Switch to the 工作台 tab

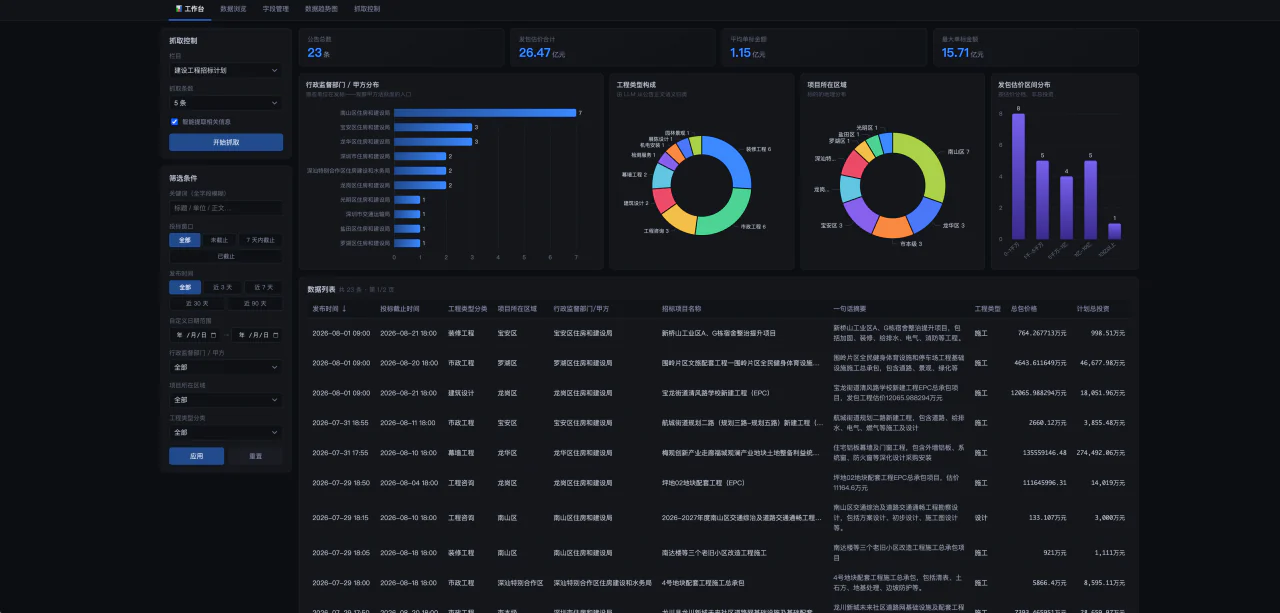point(190,8)
